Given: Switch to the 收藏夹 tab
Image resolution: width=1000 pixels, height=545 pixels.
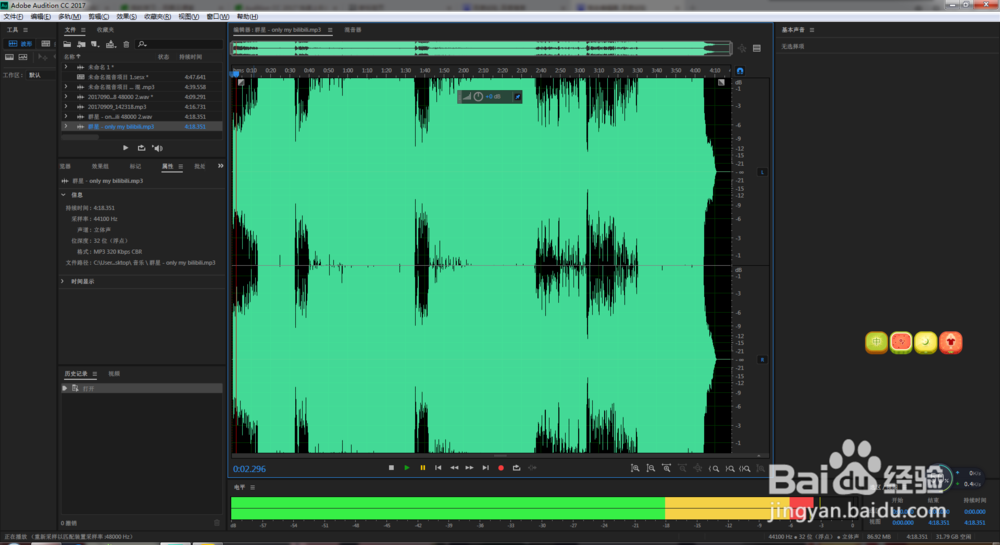Looking at the screenshot, I should 105,30.
